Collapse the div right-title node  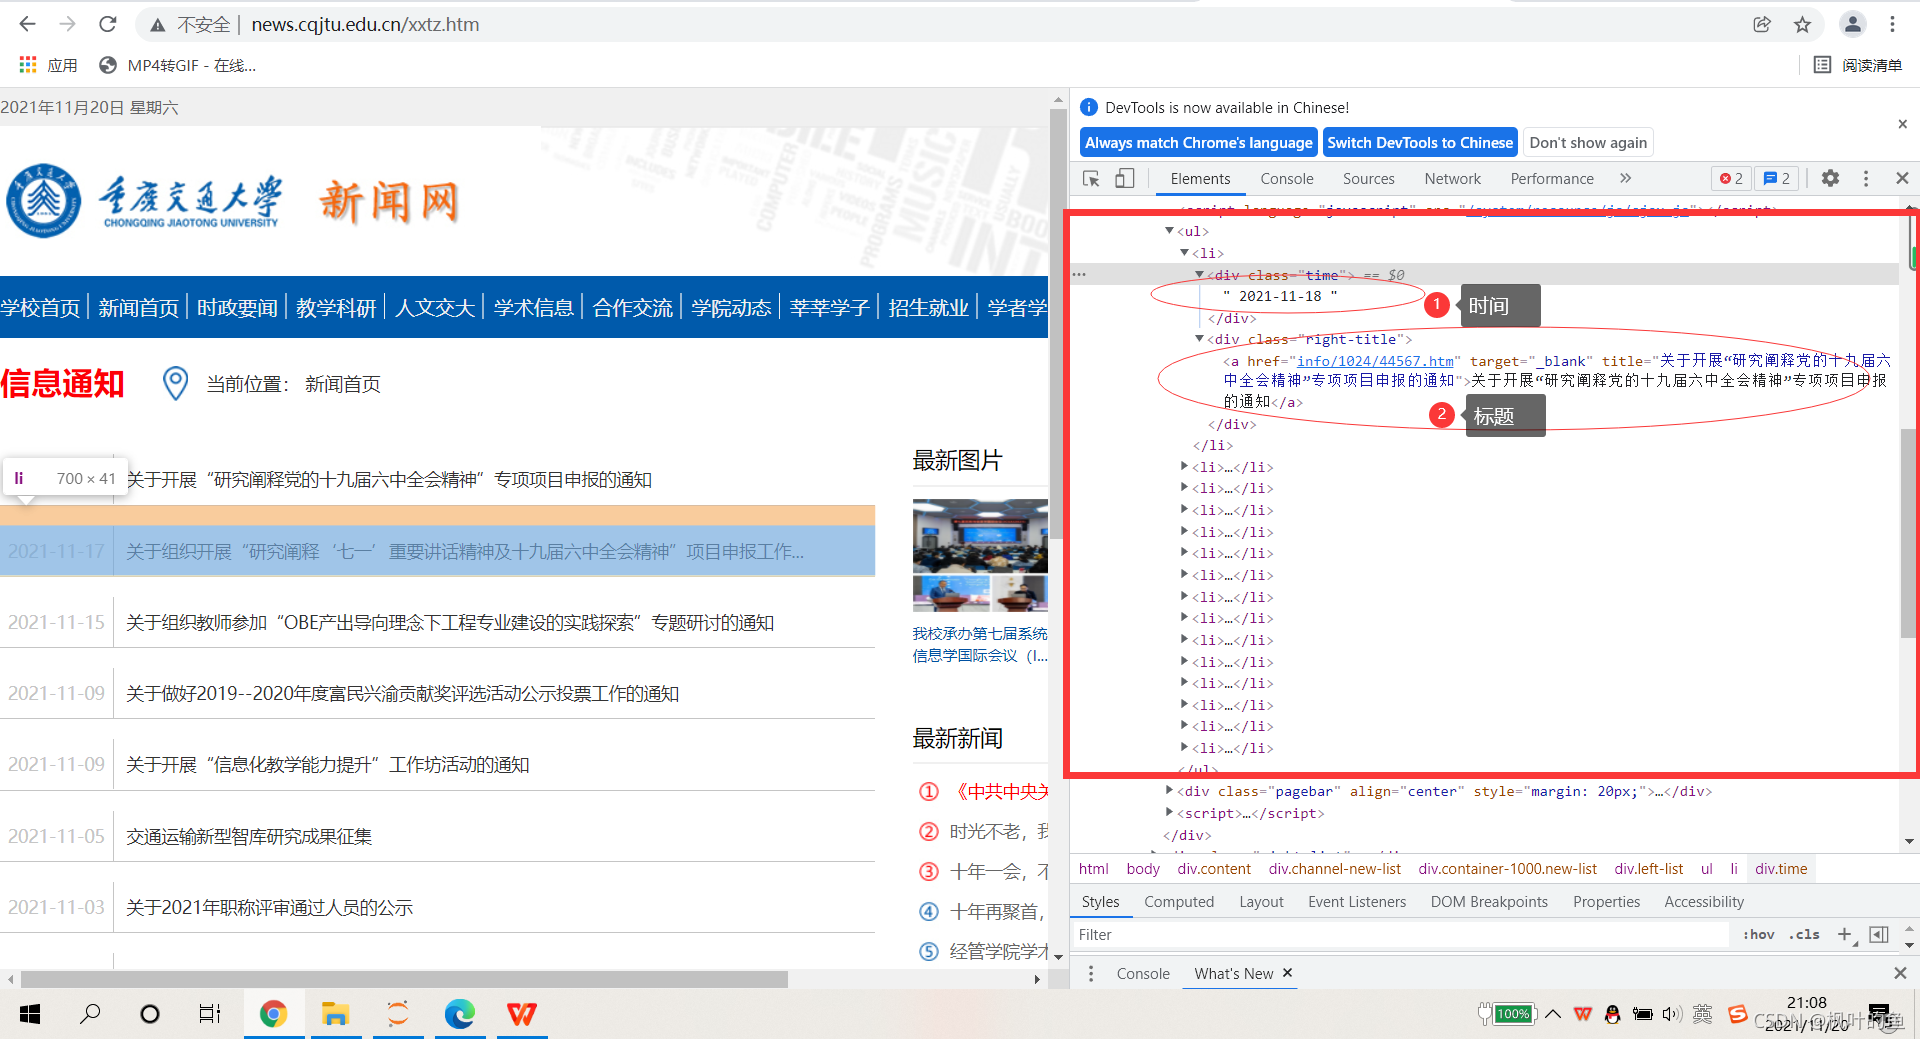tap(1199, 339)
